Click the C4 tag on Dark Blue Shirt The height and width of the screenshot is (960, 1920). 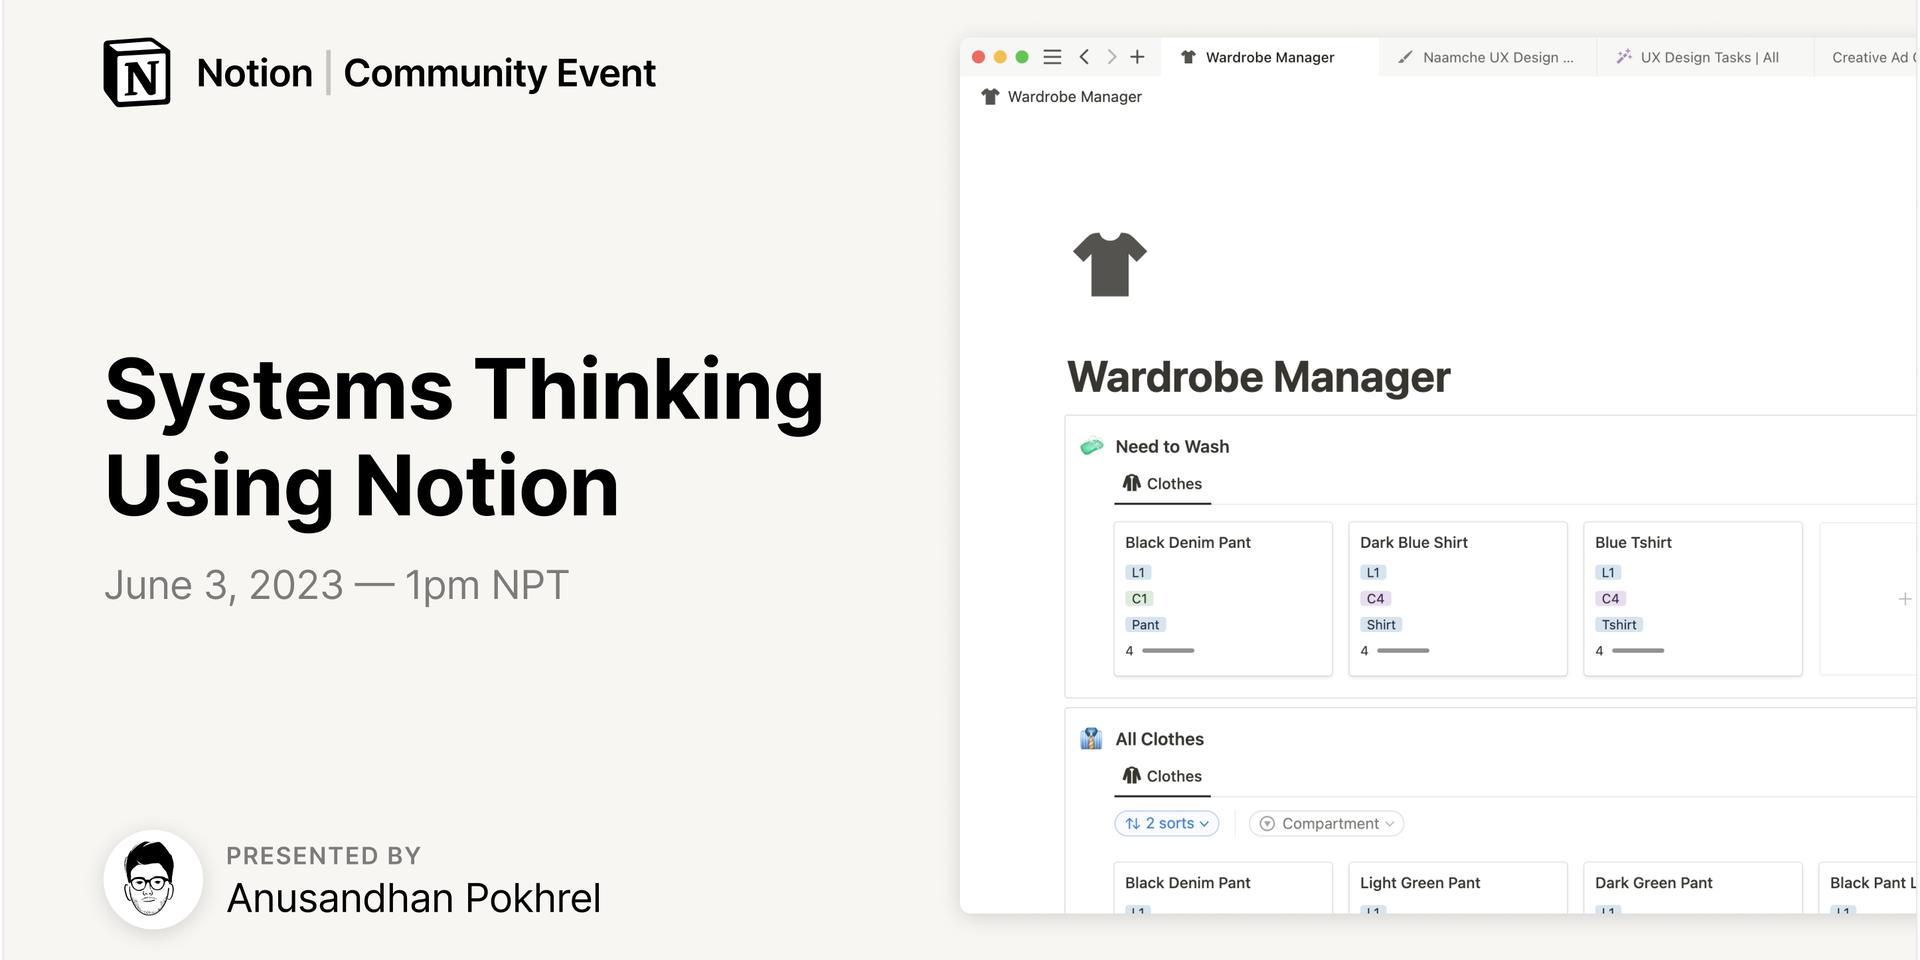pos(1375,599)
